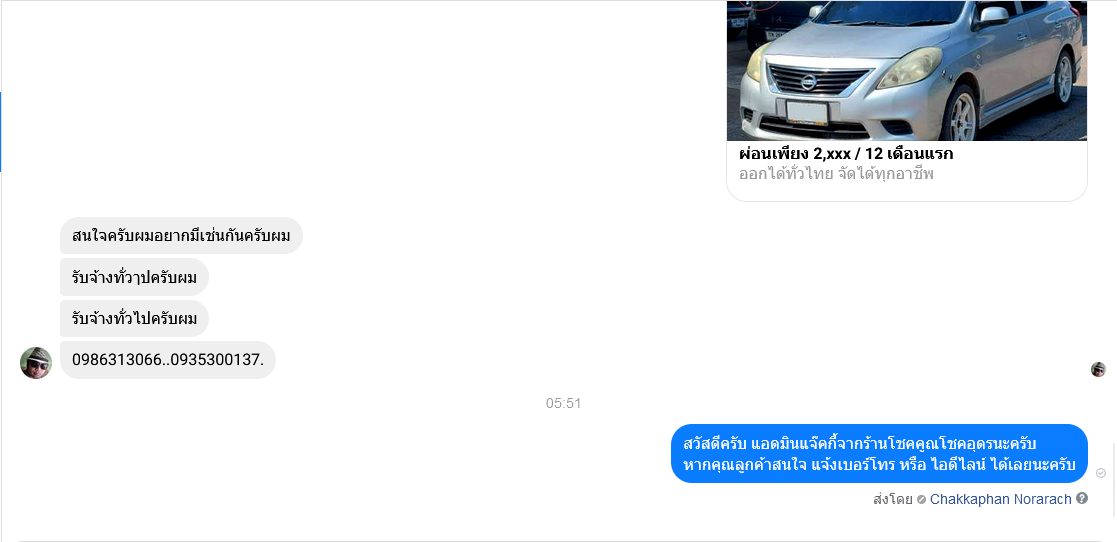Select the message รับจ้างทั่วไปครับผม
Screen dimensions: 1117x542
[x=134, y=319]
